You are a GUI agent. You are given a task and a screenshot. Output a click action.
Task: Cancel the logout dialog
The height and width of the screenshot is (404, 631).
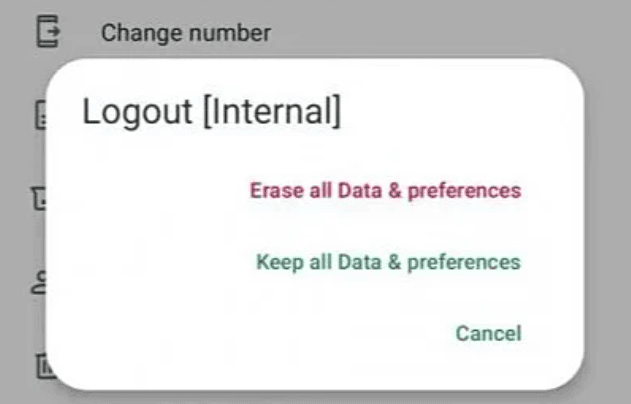(x=488, y=333)
